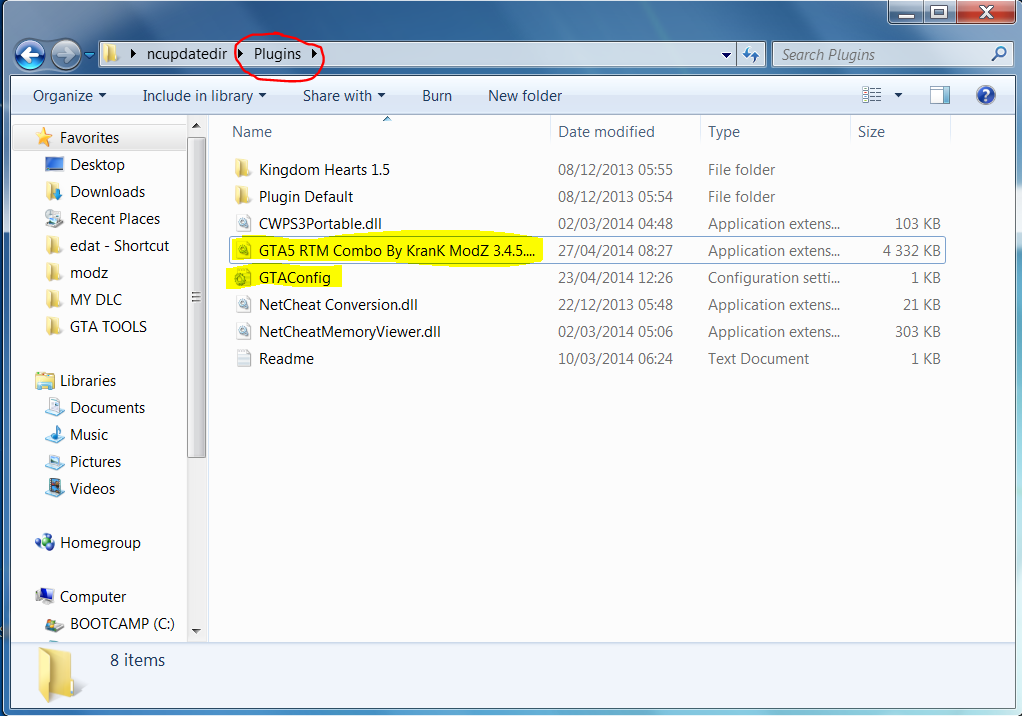This screenshot has width=1022, height=716.
Task: Open Downloads in the Favorites list
Action: click(x=108, y=192)
